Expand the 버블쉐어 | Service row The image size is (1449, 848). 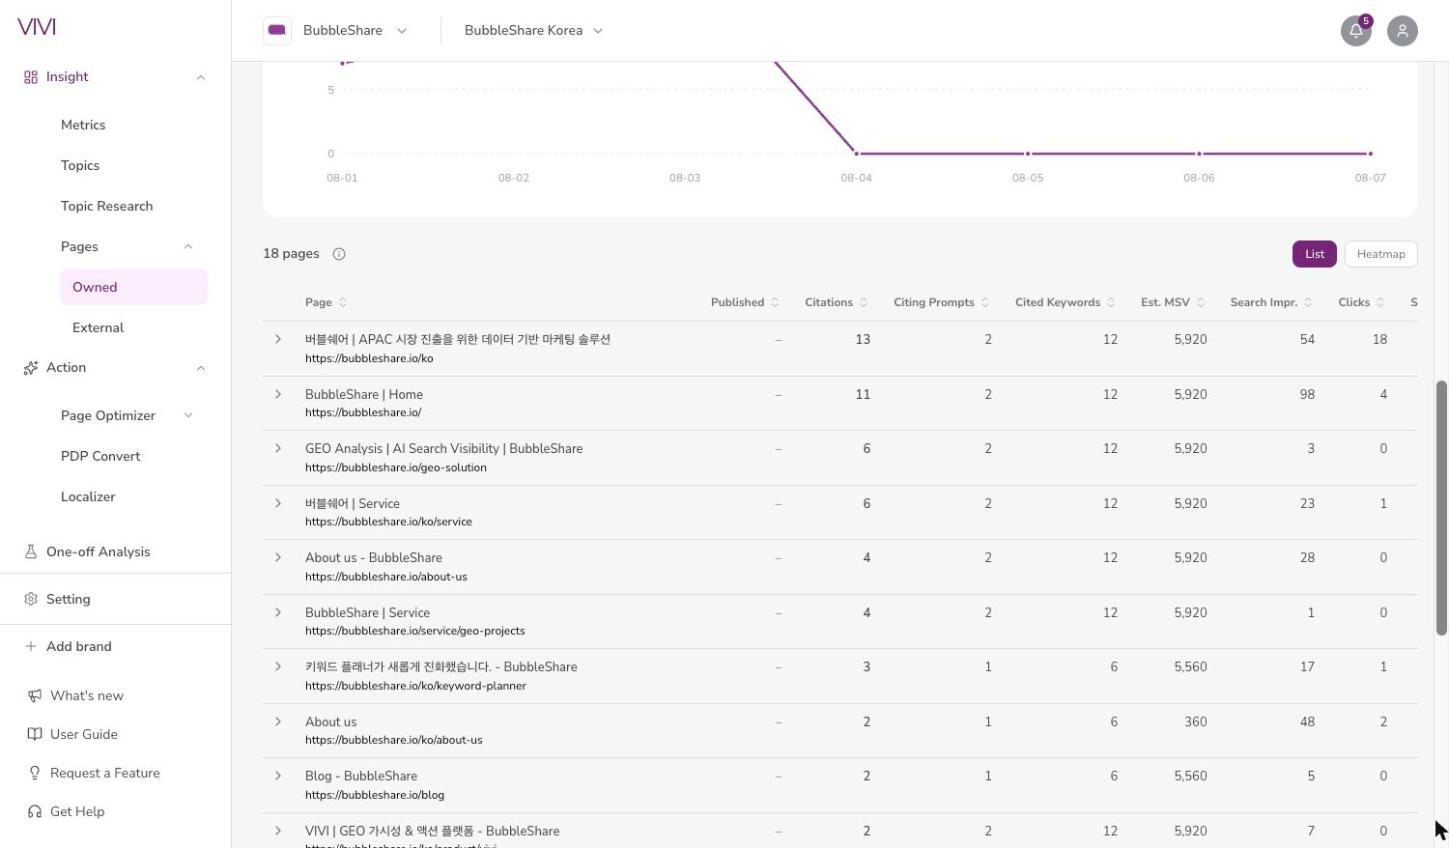[278, 503]
